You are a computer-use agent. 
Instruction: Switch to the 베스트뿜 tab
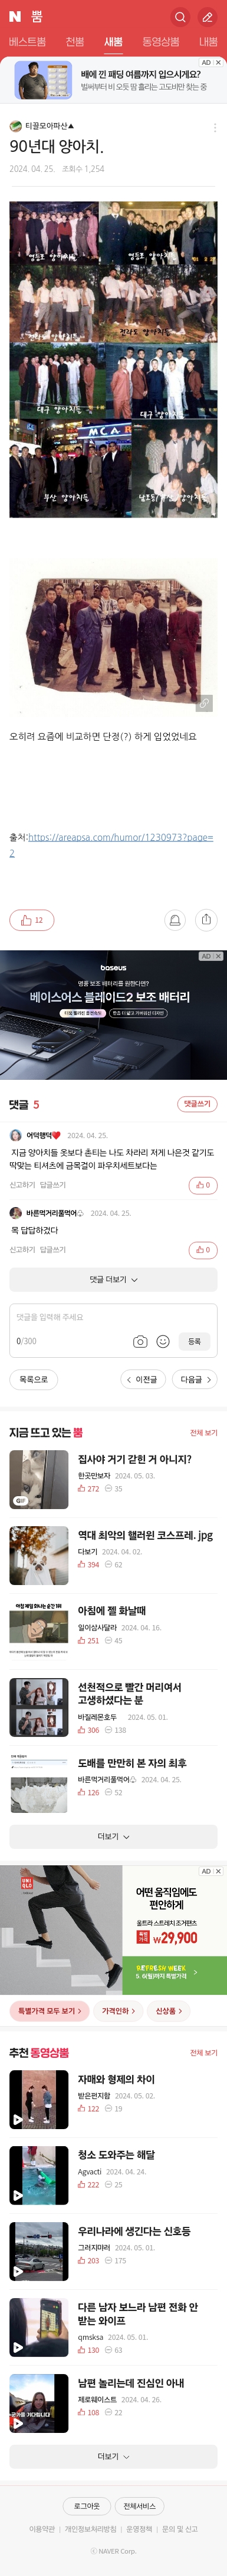tap(27, 42)
